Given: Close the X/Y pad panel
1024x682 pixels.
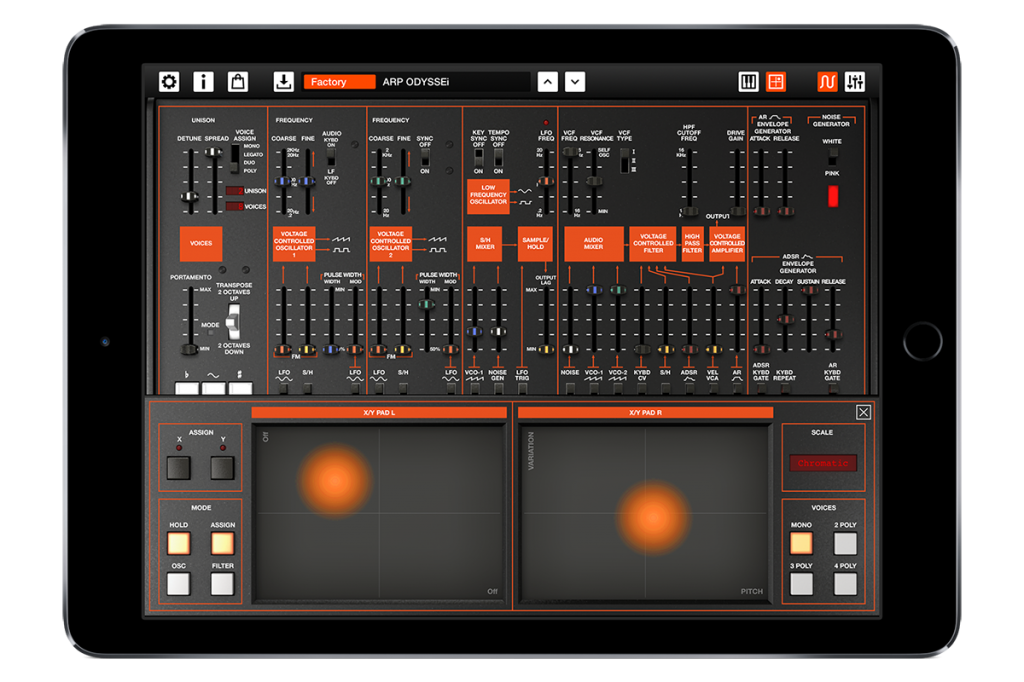Looking at the screenshot, I should tap(863, 412).
